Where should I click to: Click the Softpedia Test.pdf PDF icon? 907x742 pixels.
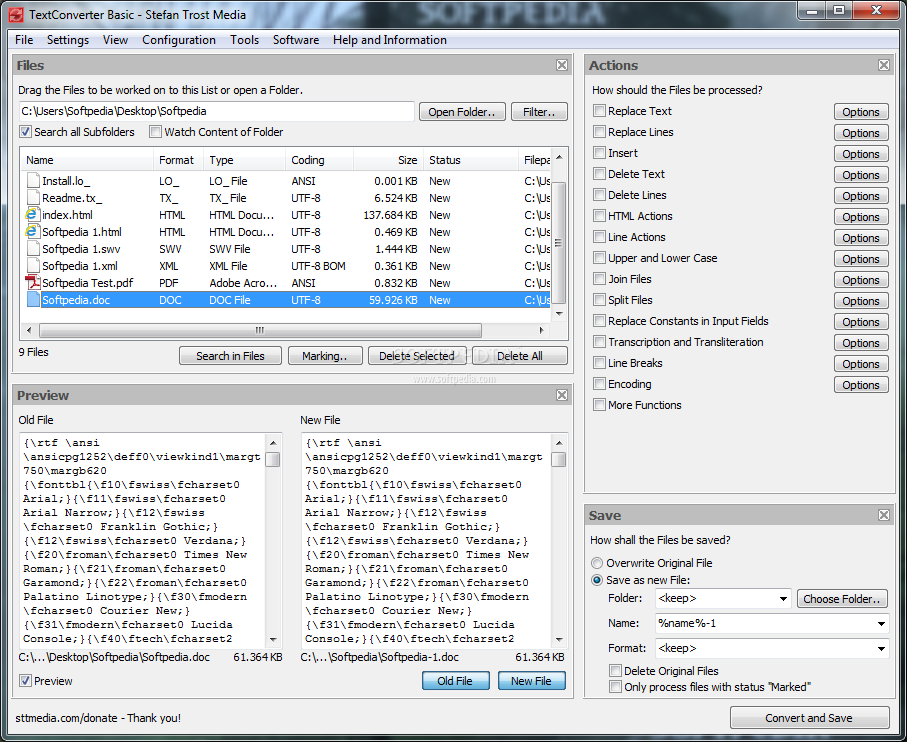pyautogui.click(x=32, y=283)
